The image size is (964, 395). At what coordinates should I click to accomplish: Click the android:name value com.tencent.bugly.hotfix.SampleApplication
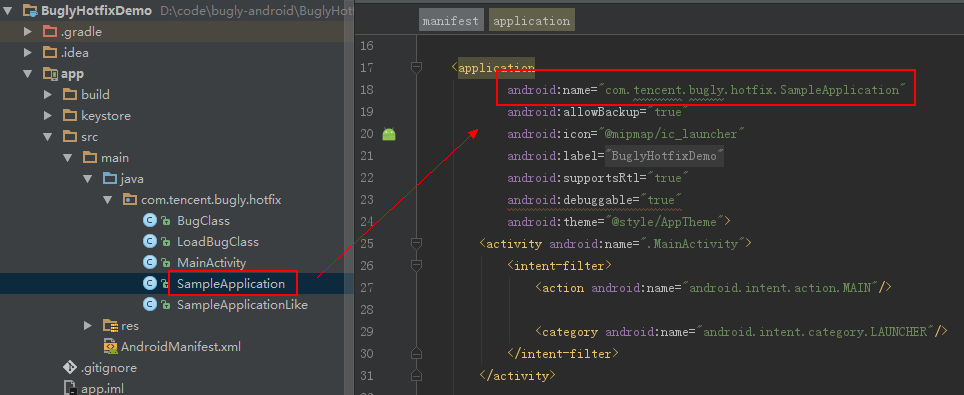pyautogui.click(x=753, y=90)
